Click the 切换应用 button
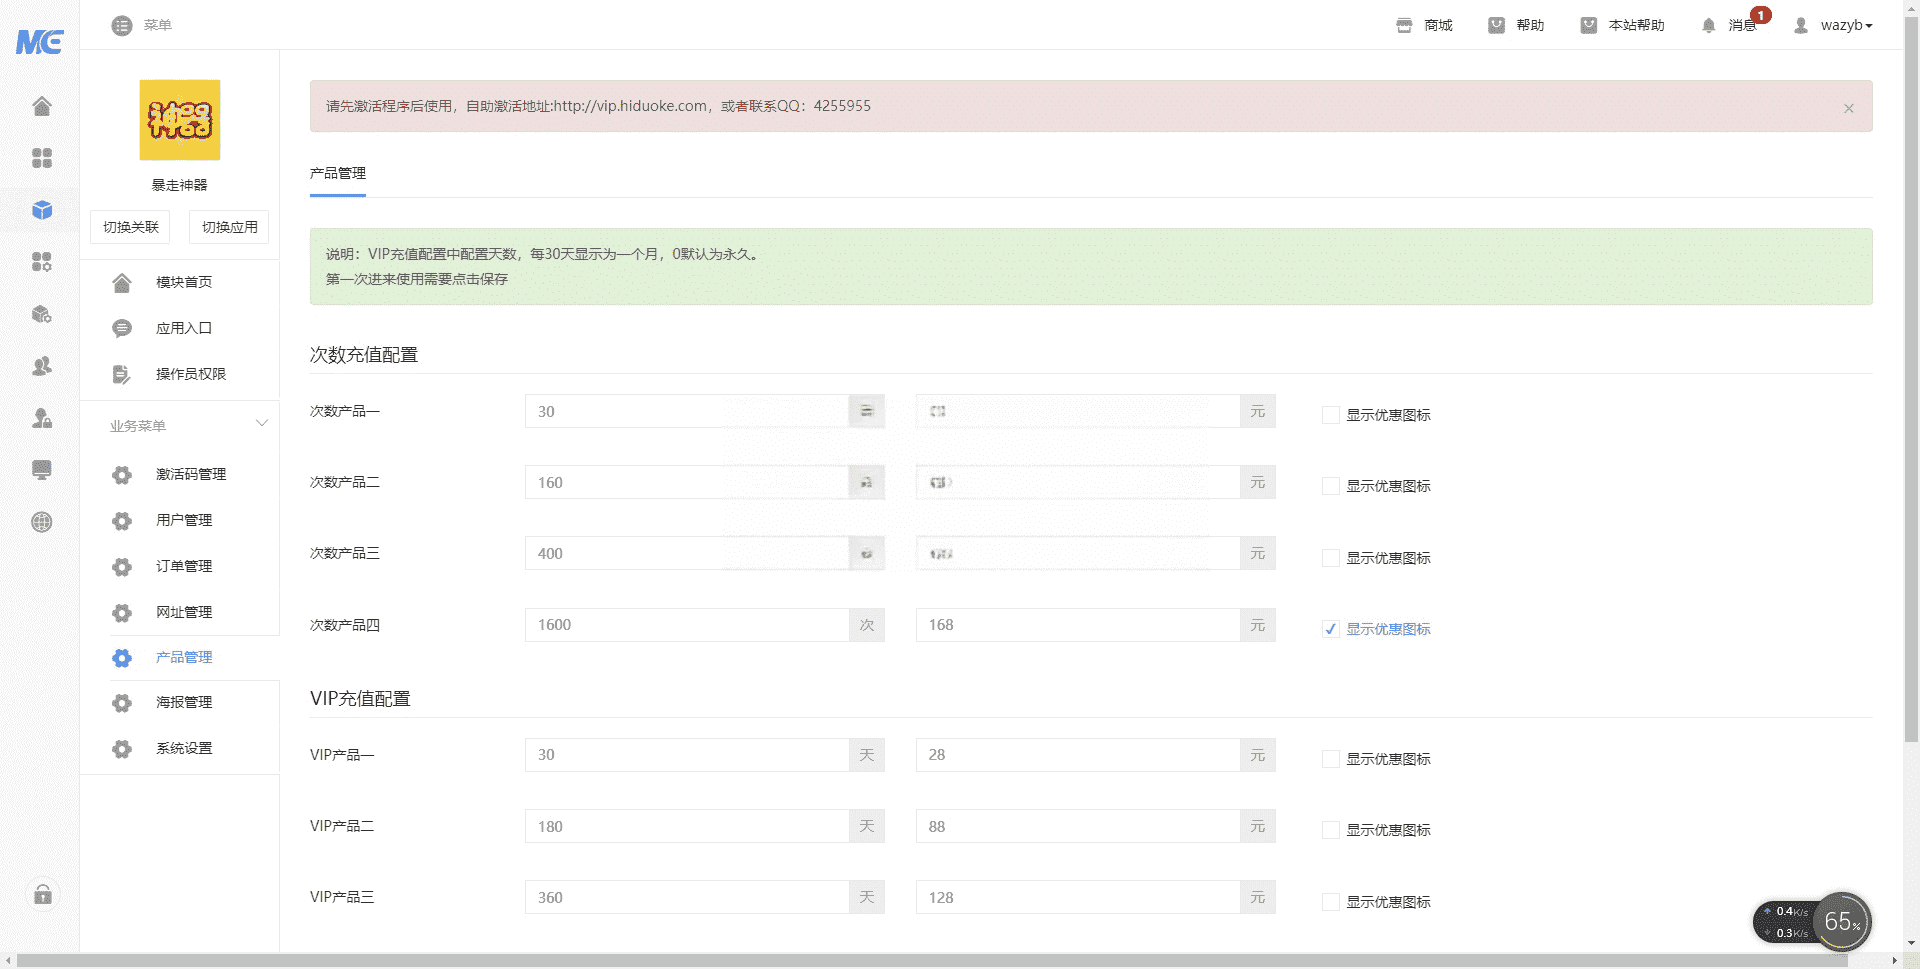This screenshot has width=1920, height=969. click(229, 227)
